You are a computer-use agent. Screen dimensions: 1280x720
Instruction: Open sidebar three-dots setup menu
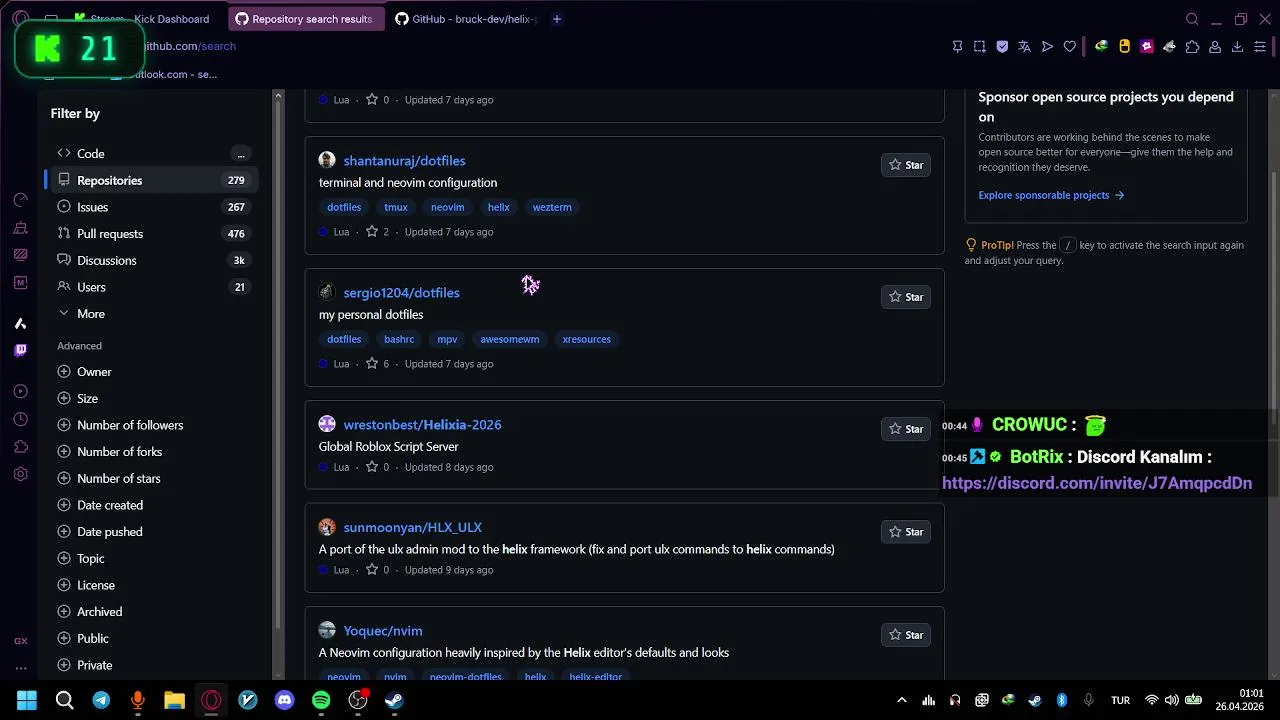click(20, 668)
